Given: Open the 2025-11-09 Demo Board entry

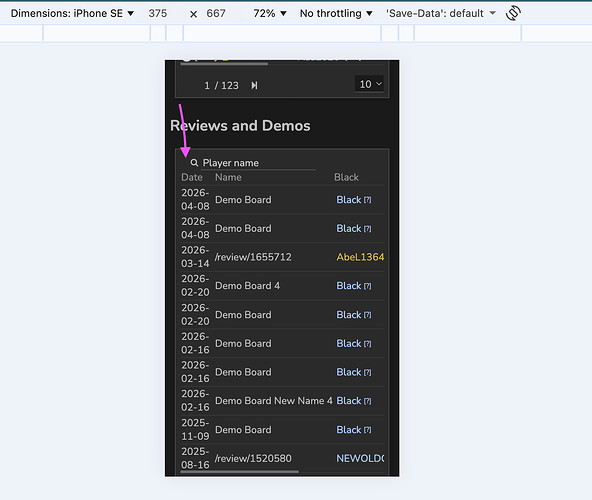Looking at the screenshot, I should [x=243, y=430].
